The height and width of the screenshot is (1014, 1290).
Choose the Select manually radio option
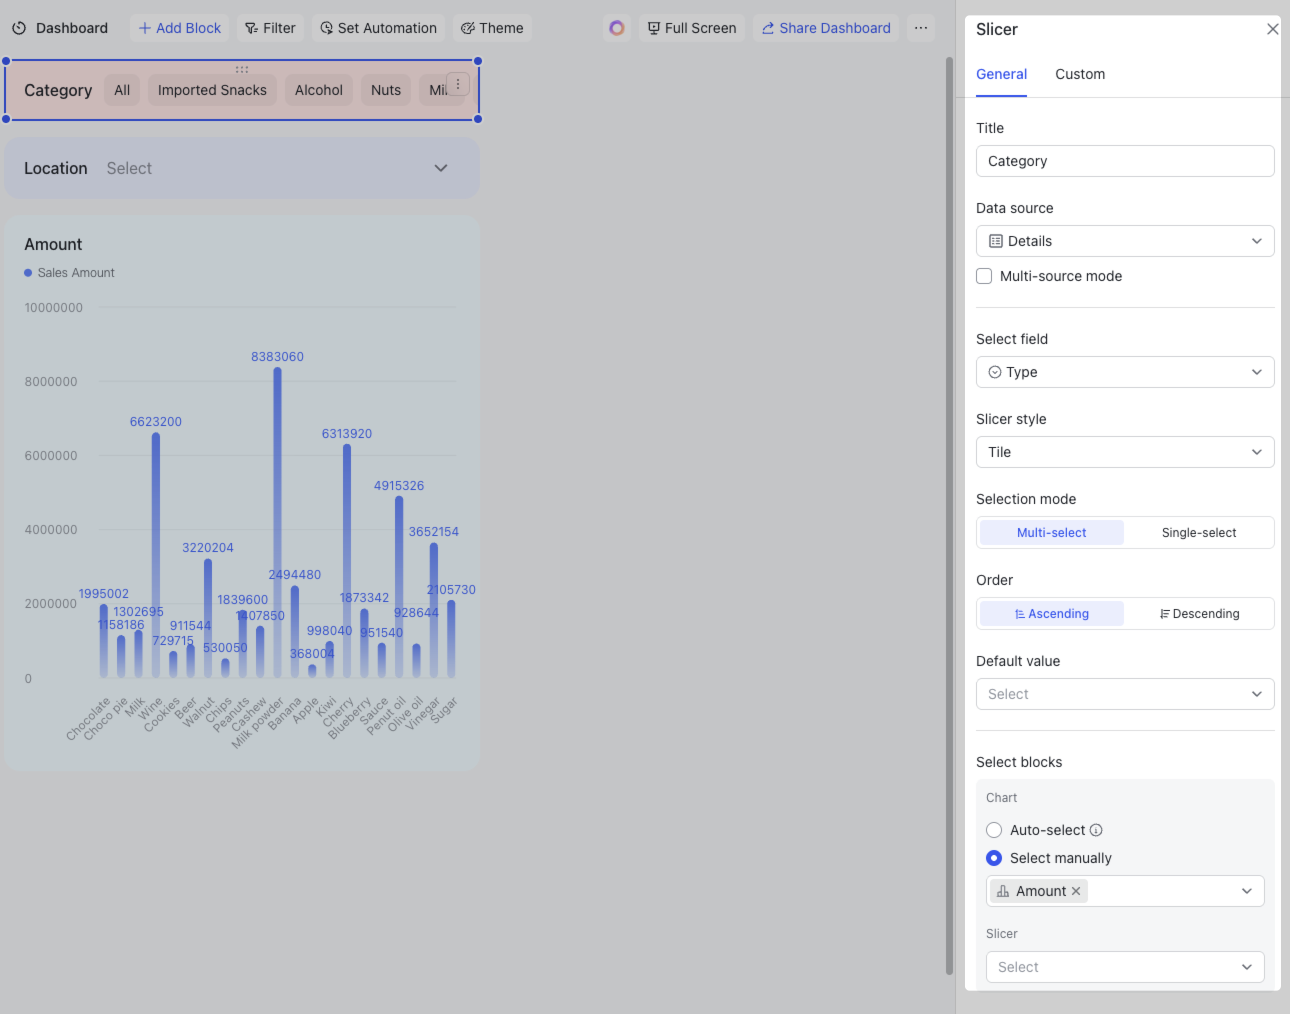(994, 858)
